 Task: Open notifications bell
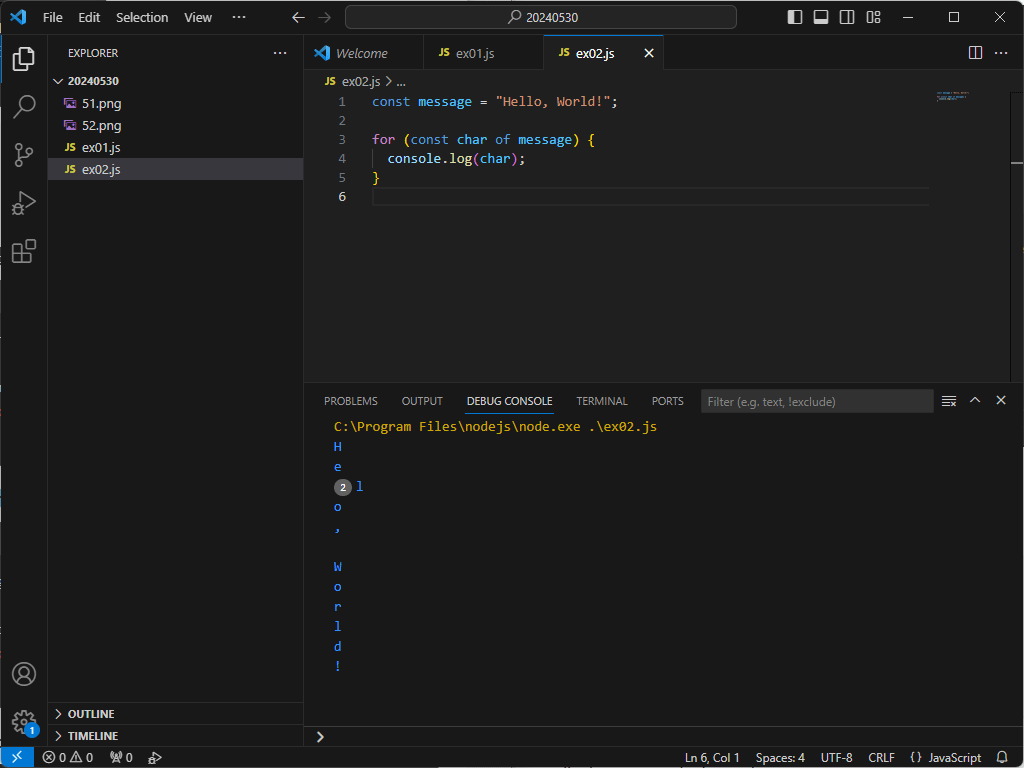pyautogui.click(x=1002, y=758)
